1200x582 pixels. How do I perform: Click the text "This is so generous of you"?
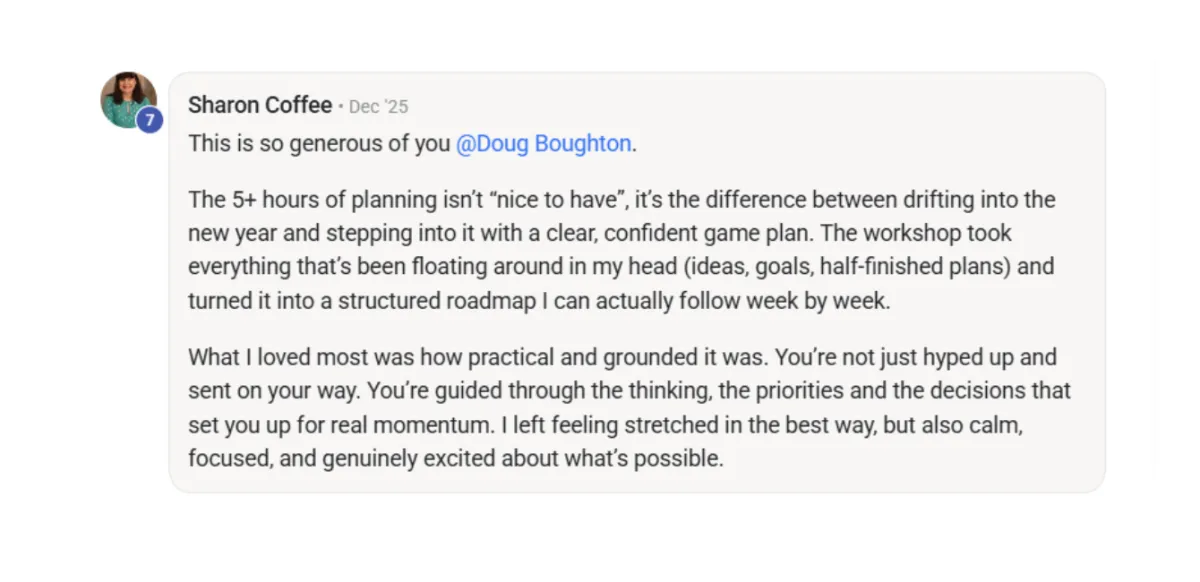point(318,143)
